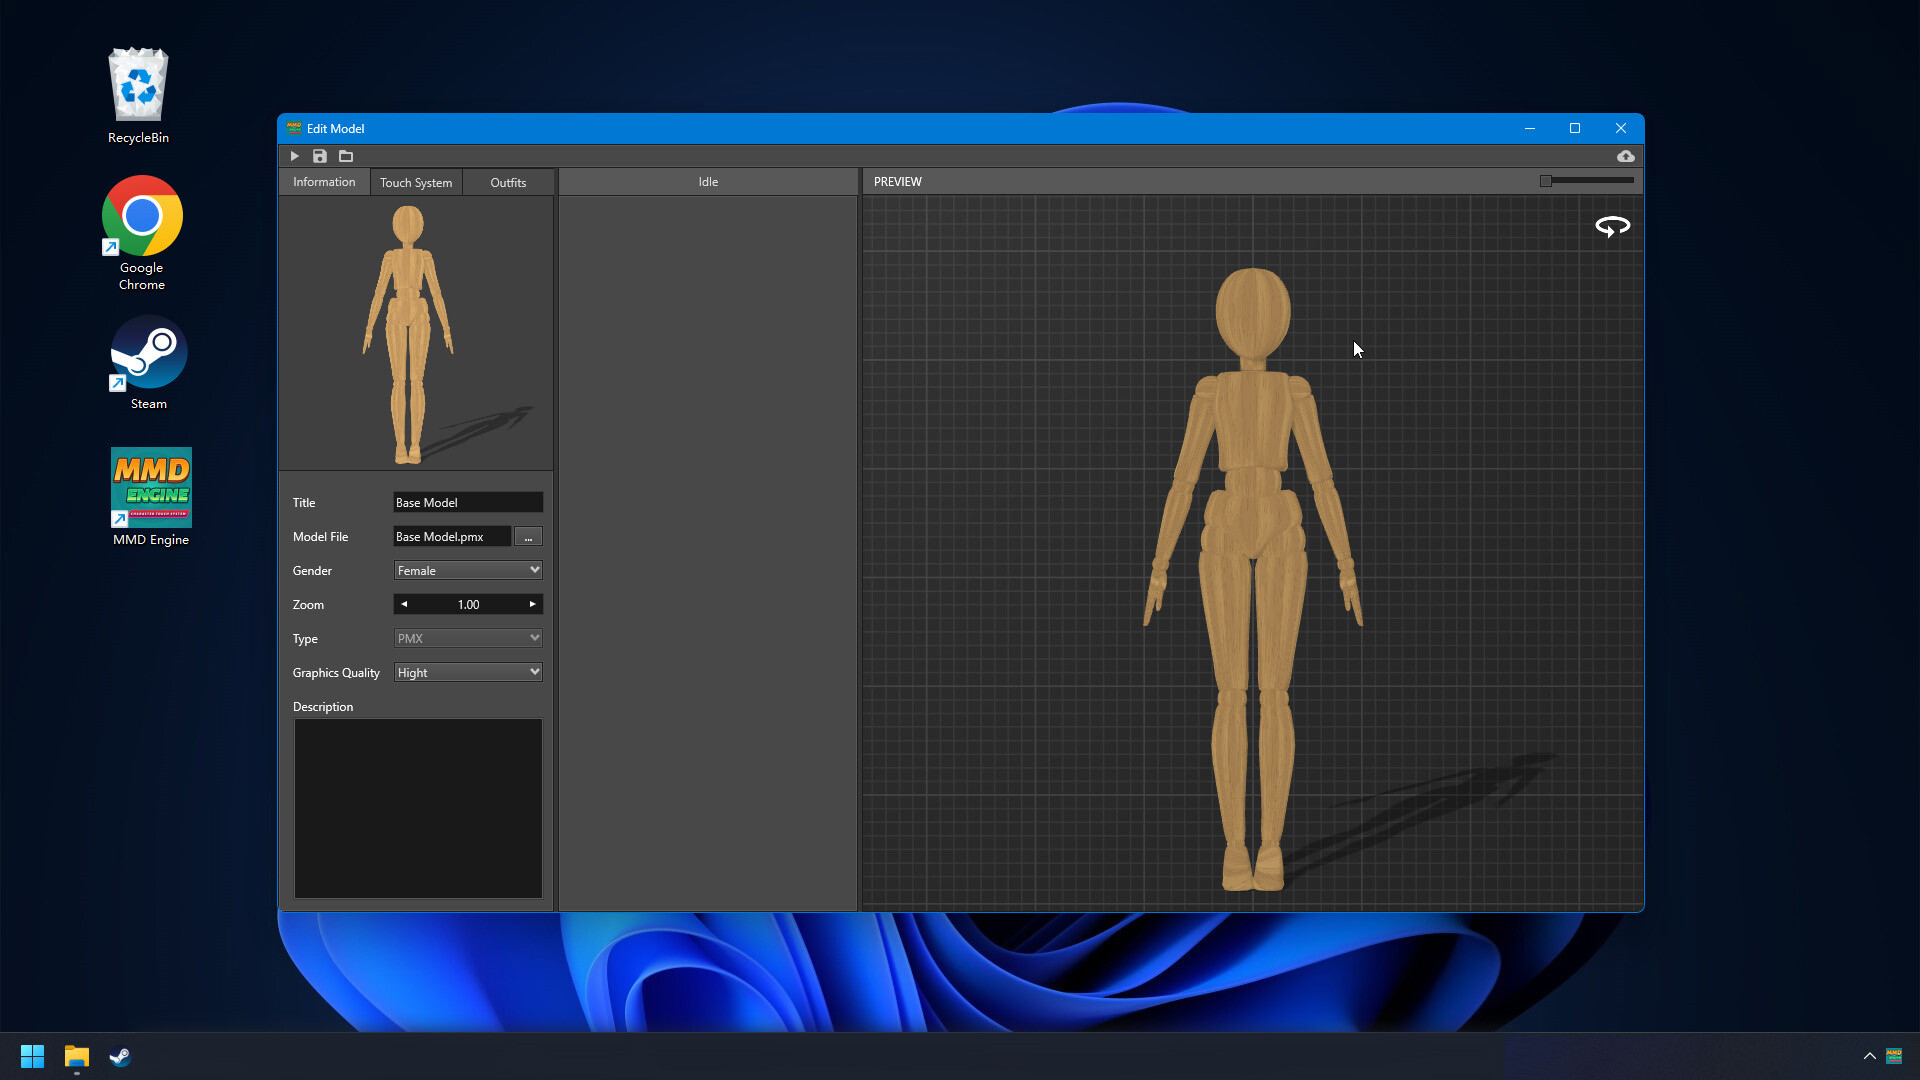
Task: Click inside the Description text box
Action: (418, 808)
